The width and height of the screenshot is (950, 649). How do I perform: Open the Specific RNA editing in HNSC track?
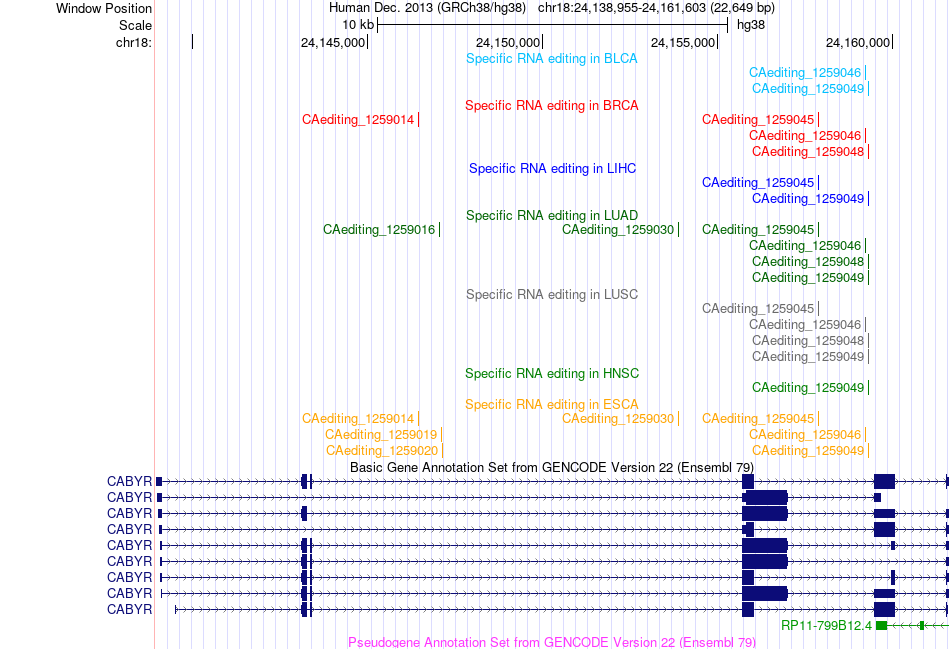tap(551, 373)
